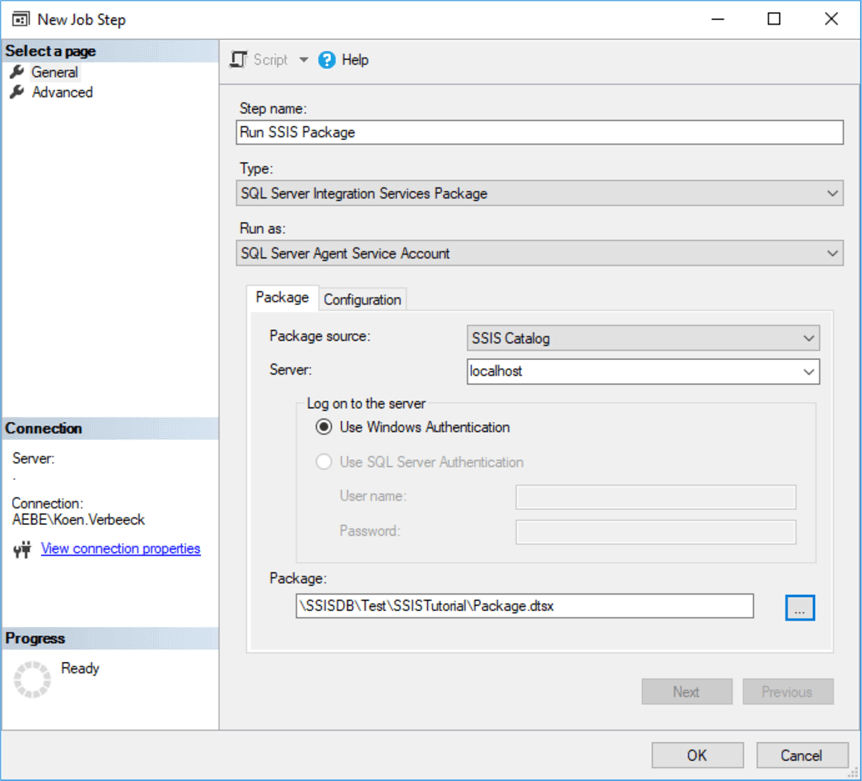This screenshot has width=862, height=781.
Task: Select the Advanced page
Action: (x=62, y=92)
